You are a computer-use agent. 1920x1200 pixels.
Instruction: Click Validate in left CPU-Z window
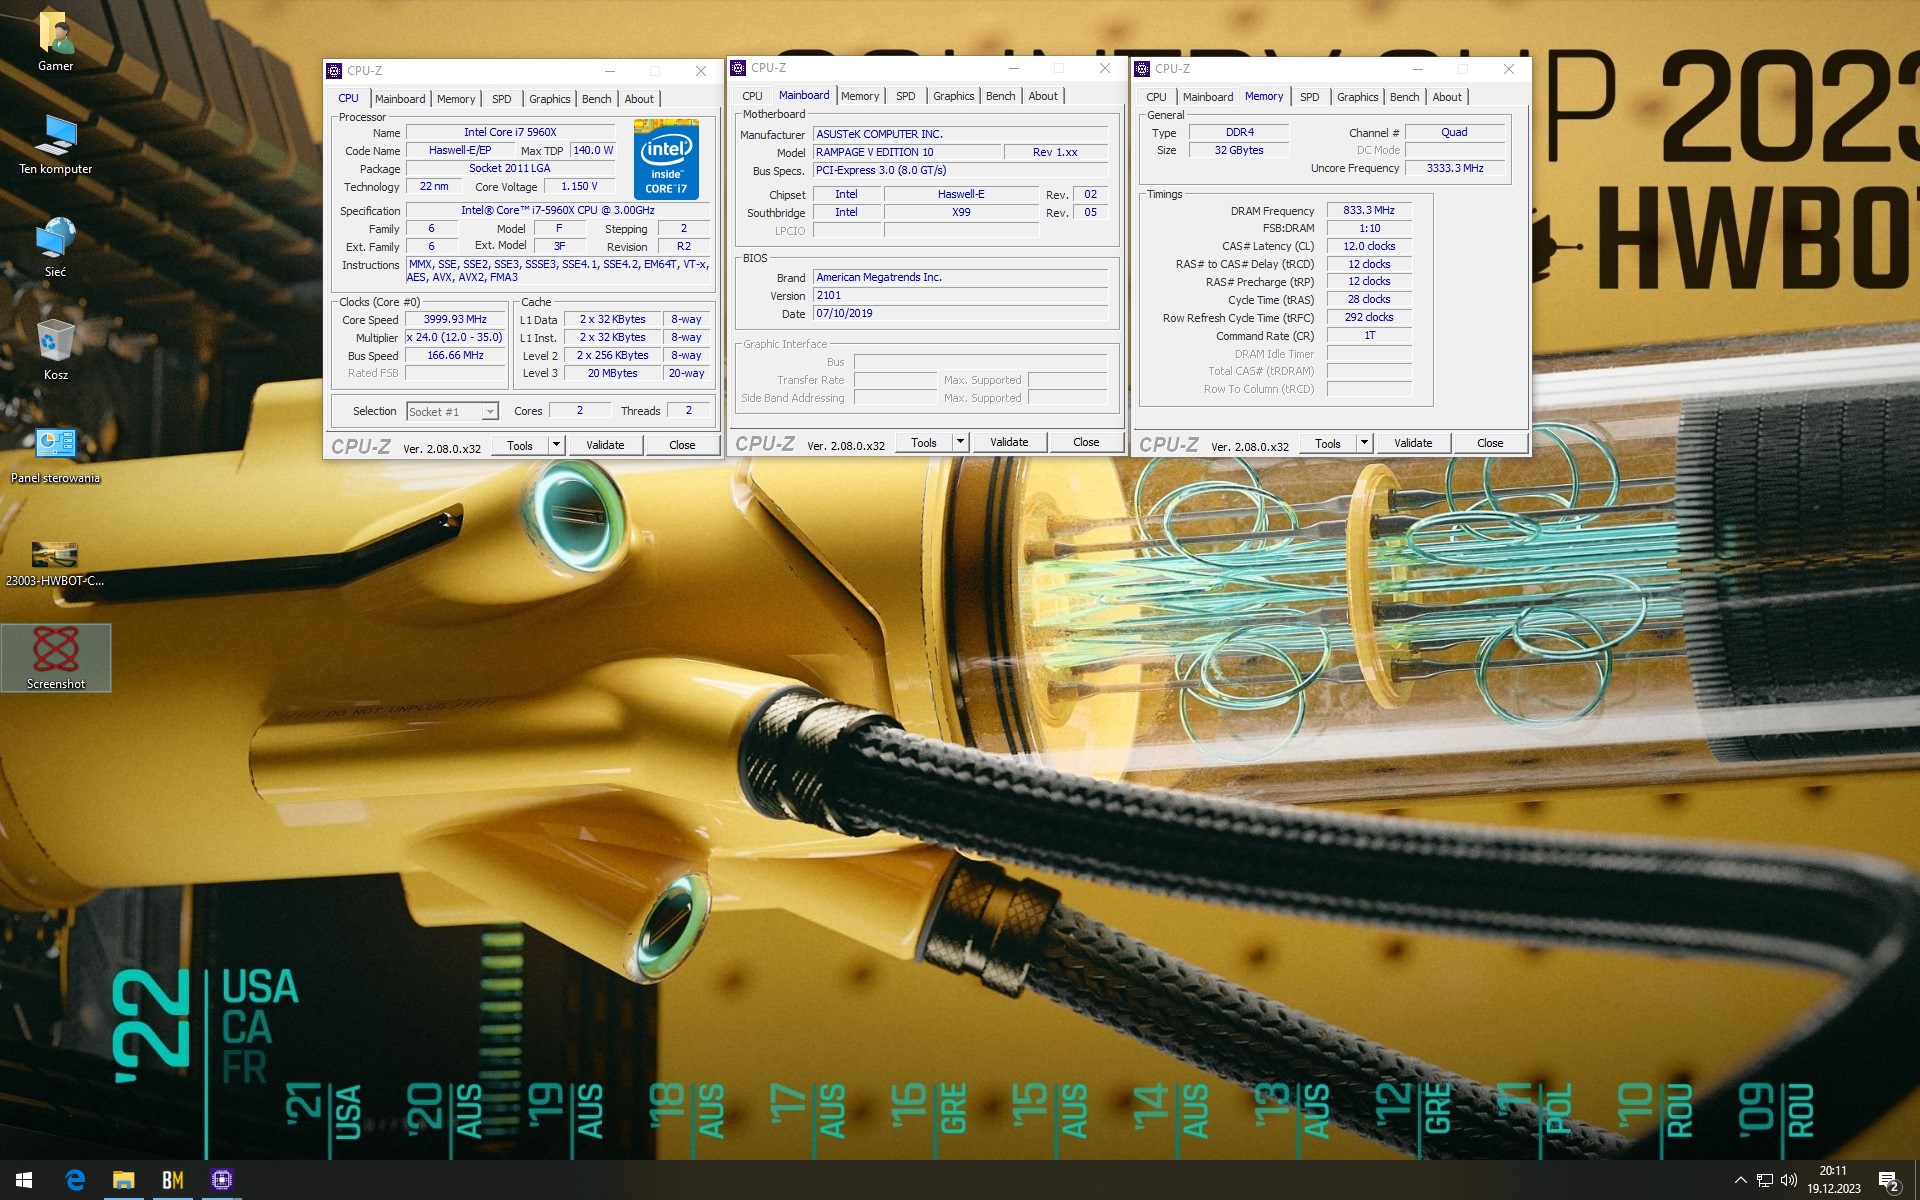pyautogui.click(x=605, y=446)
